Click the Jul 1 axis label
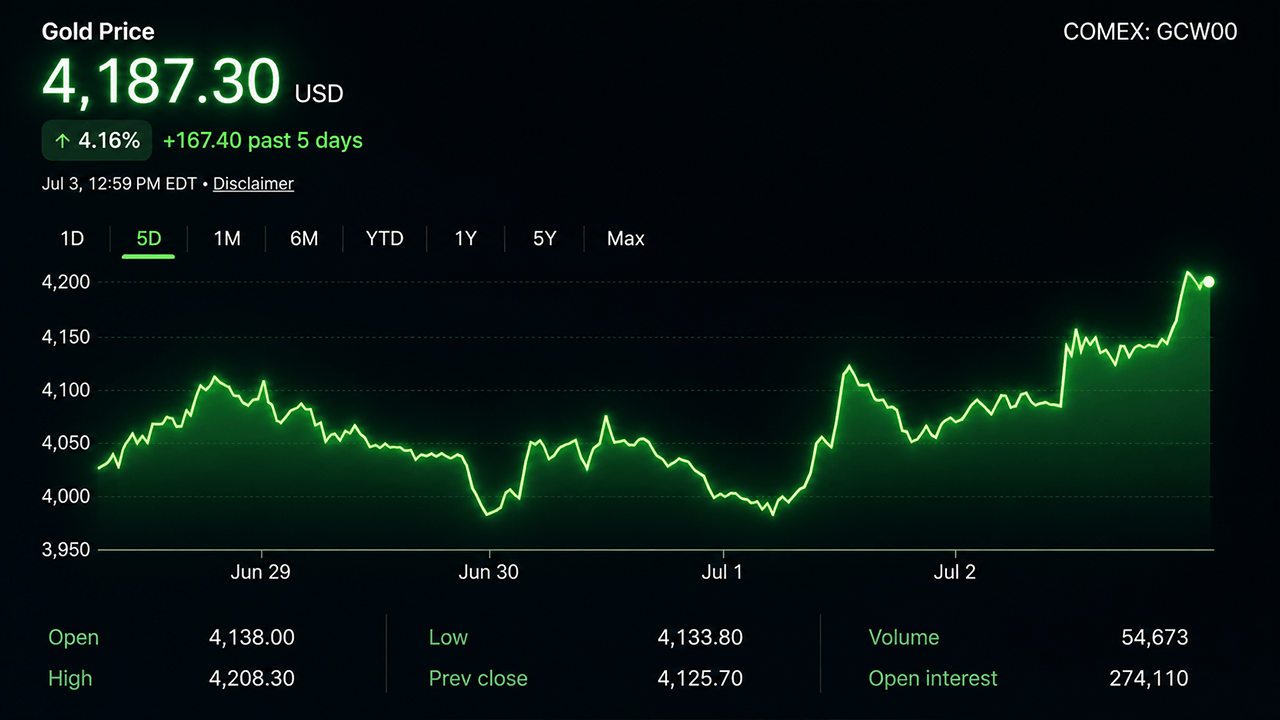Viewport: 1280px width, 720px height. (722, 572)
